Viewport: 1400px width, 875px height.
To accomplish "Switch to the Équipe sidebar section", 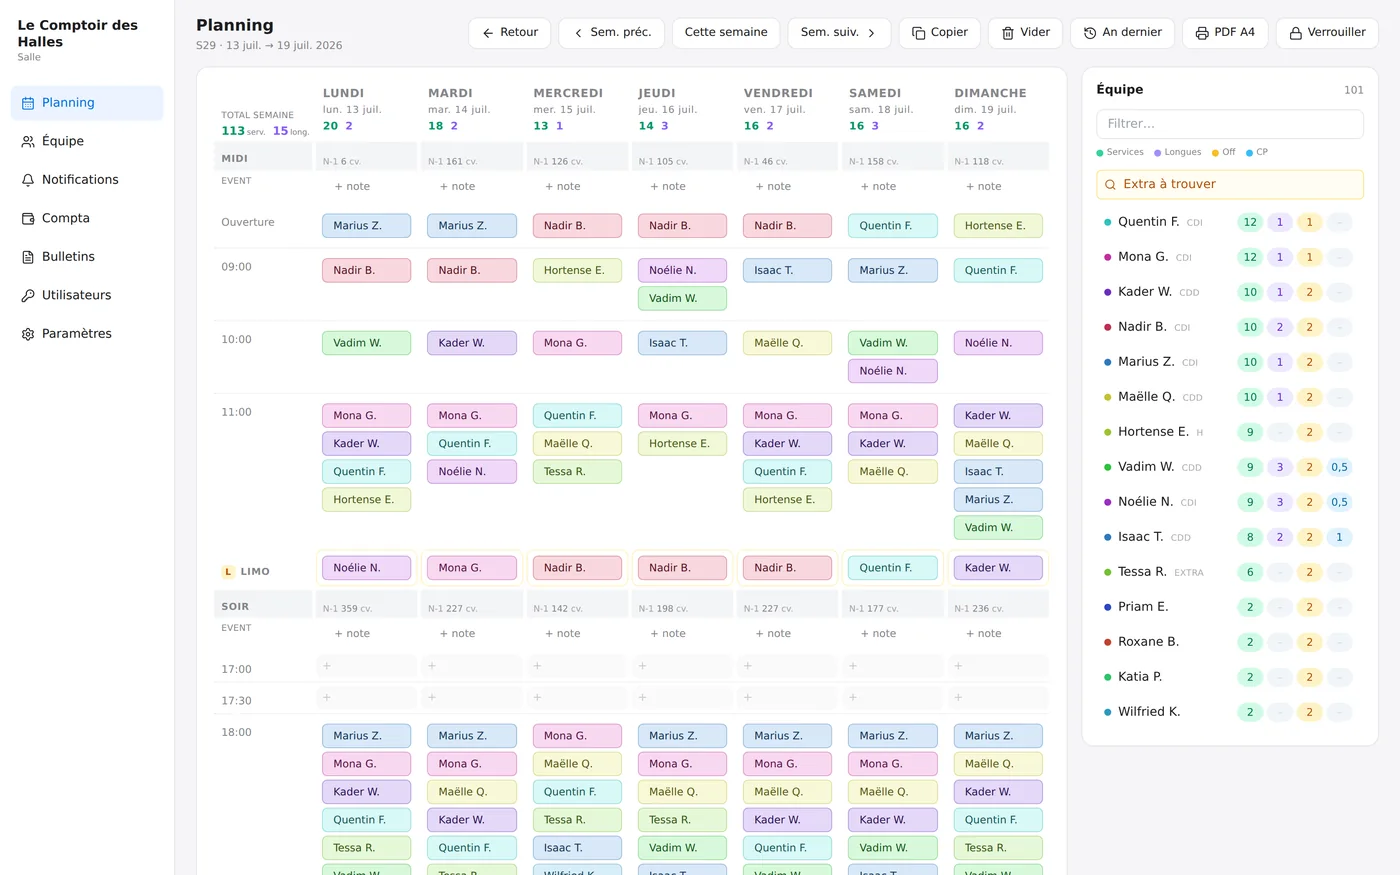I will (x=87, y=141).
